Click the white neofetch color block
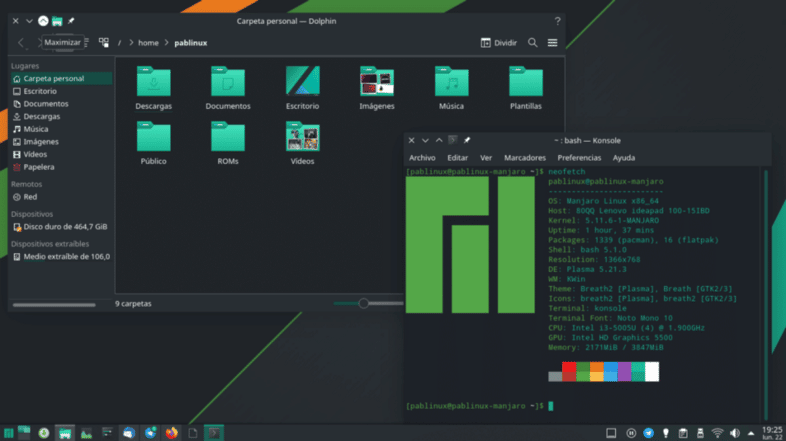786x441 pixels. (x=652, y=372)
